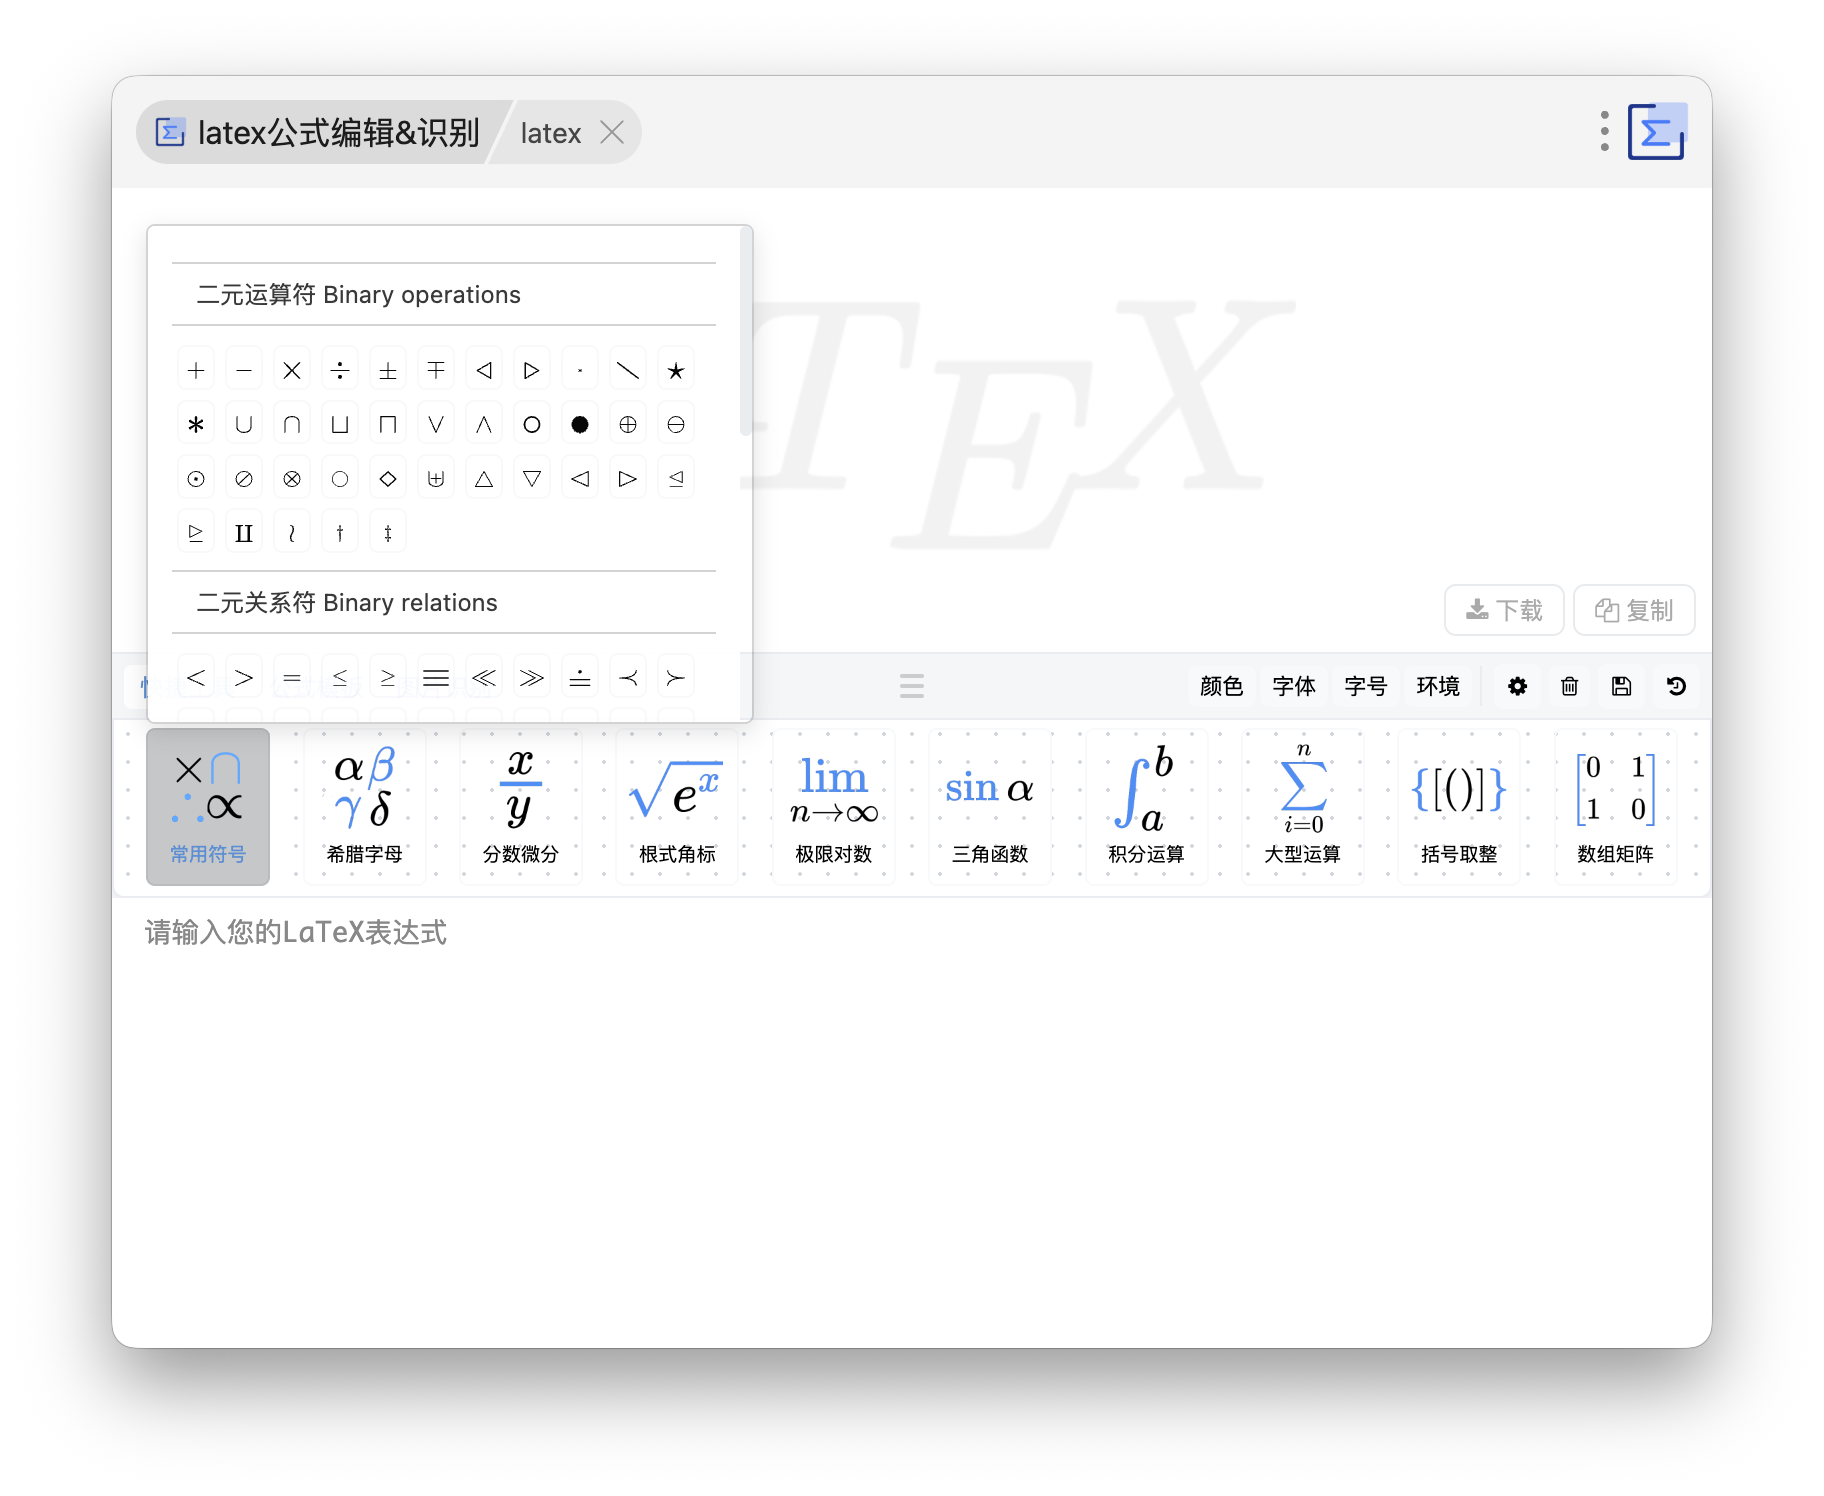Screen dimensions: 1824x1496
Task: Save formula using the floppy disk icon
Action: pyautogui.click(x=1622, y=686)
